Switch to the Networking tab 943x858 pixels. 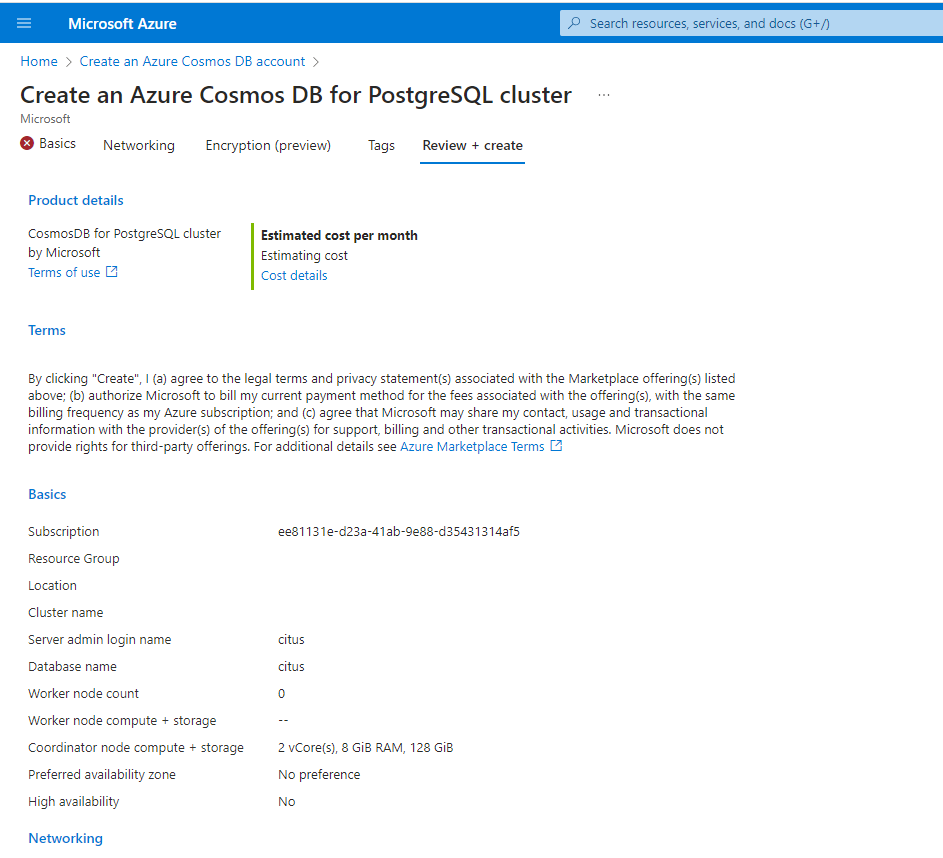point(139,145)
